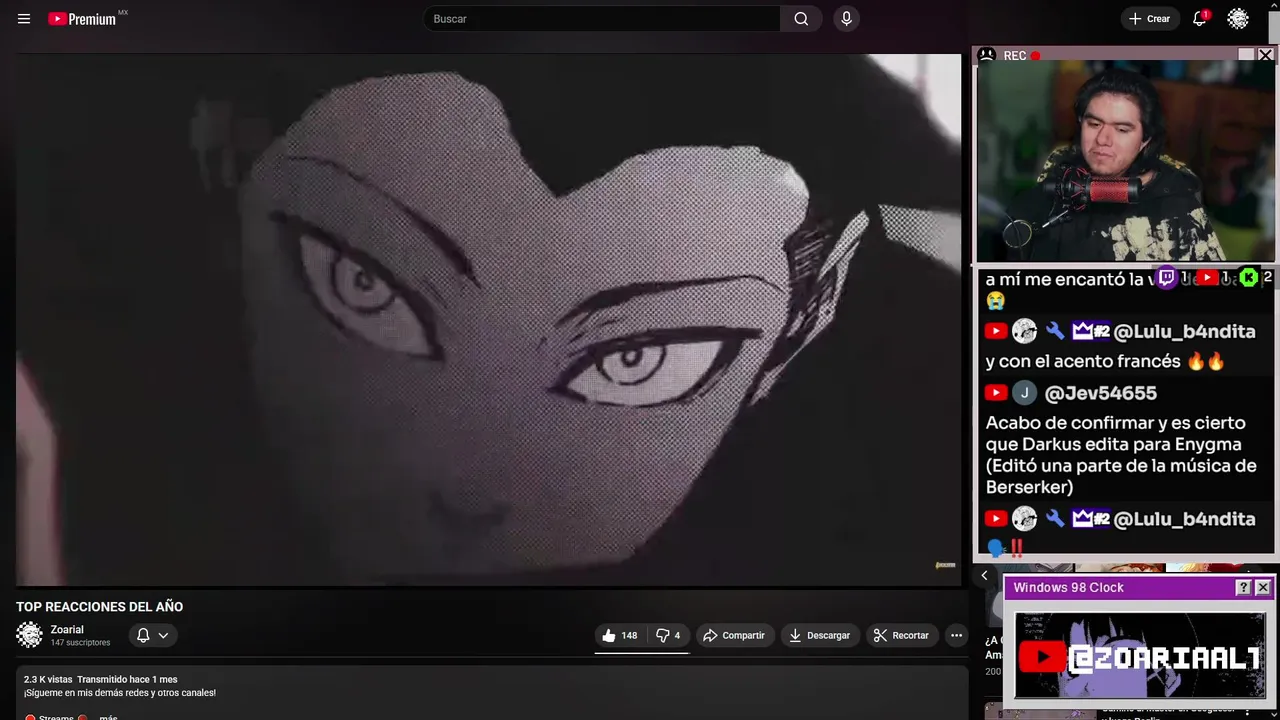Share video using Compartir button
This screenshot has width=1280, height=720.
734,635
